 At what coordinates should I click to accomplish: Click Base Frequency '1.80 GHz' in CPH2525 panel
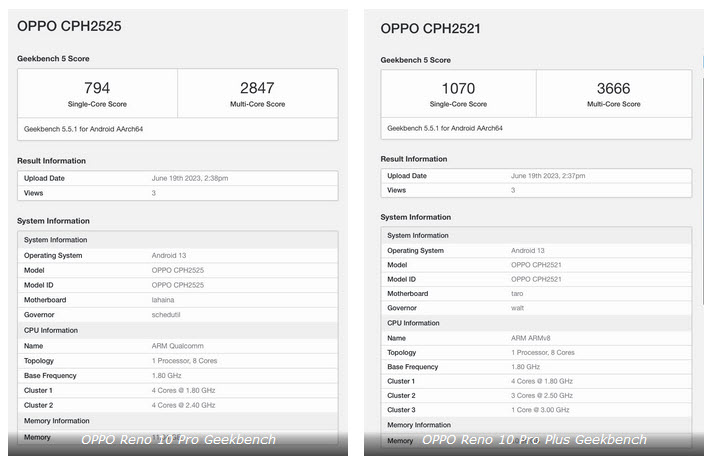pos(166,376)
